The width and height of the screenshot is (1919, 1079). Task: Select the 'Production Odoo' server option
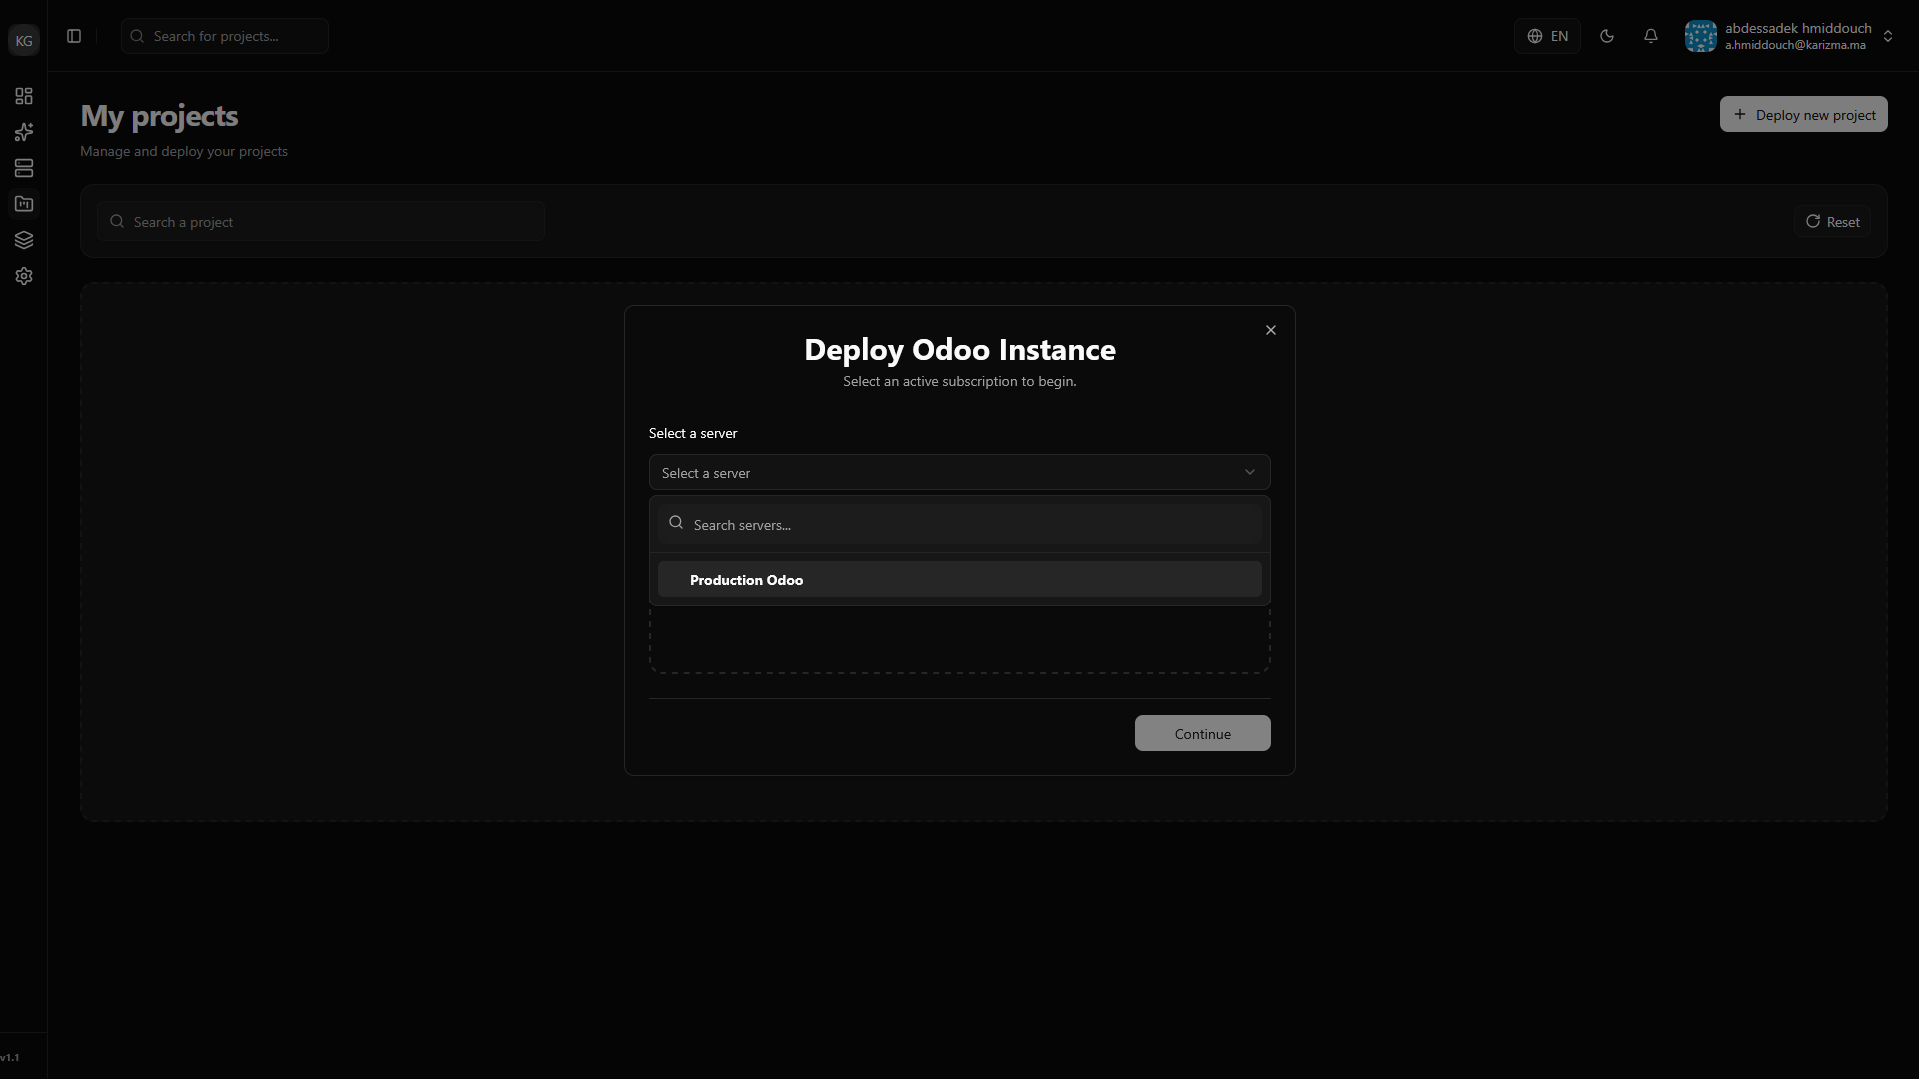(x=960, y=580)
